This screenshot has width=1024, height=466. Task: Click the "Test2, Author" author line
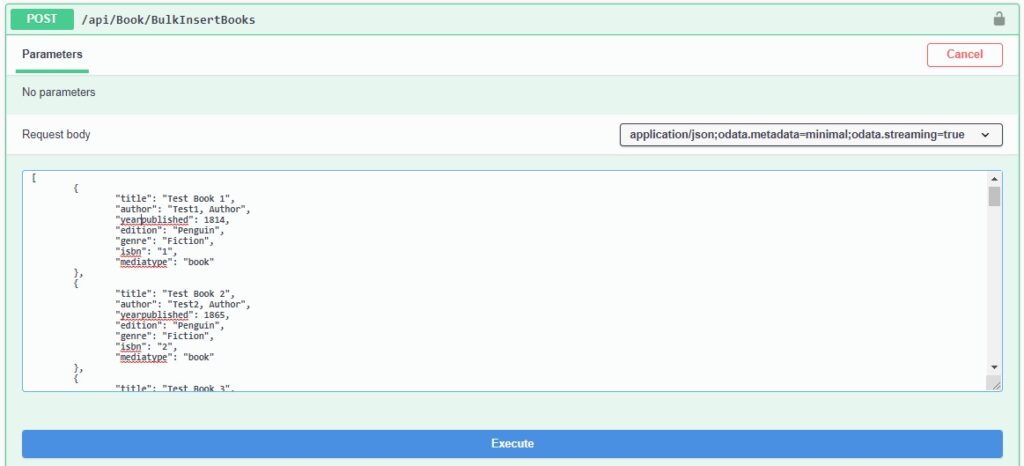(183, 304)
